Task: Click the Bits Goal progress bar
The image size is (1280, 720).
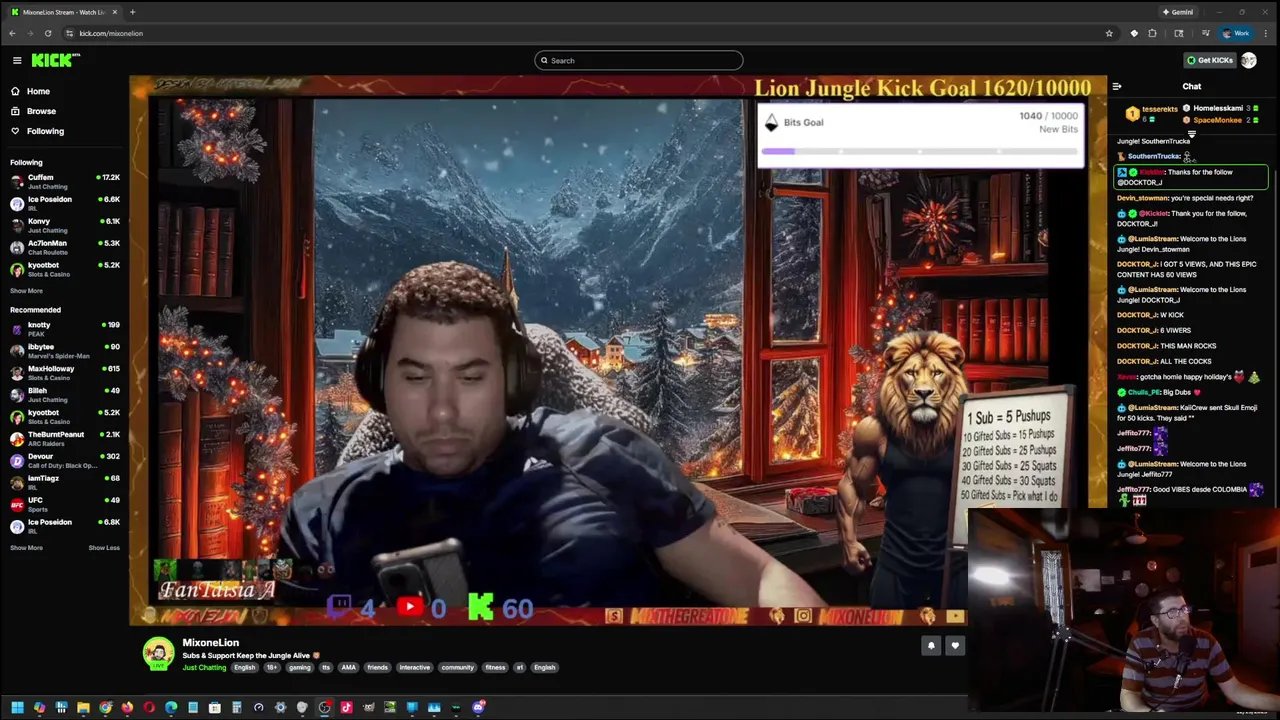Action: [x=920, y=151]
